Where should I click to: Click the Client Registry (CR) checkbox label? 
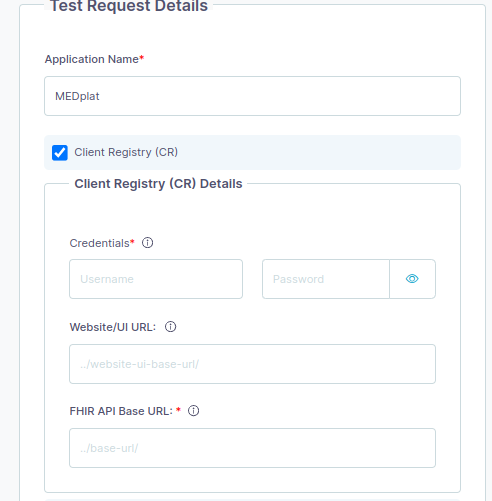[126, 152]
